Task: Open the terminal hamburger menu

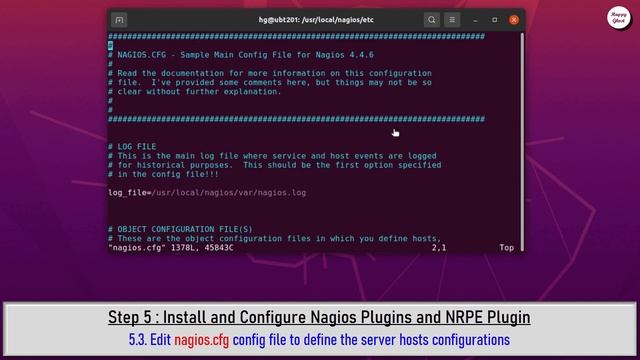Action: (x=452, y=20)
